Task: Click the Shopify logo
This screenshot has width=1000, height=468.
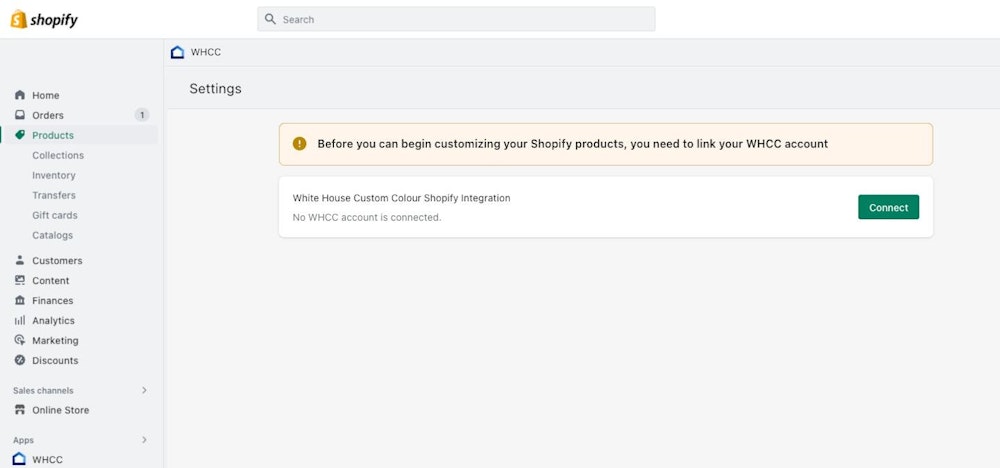Action: (44, 20)
